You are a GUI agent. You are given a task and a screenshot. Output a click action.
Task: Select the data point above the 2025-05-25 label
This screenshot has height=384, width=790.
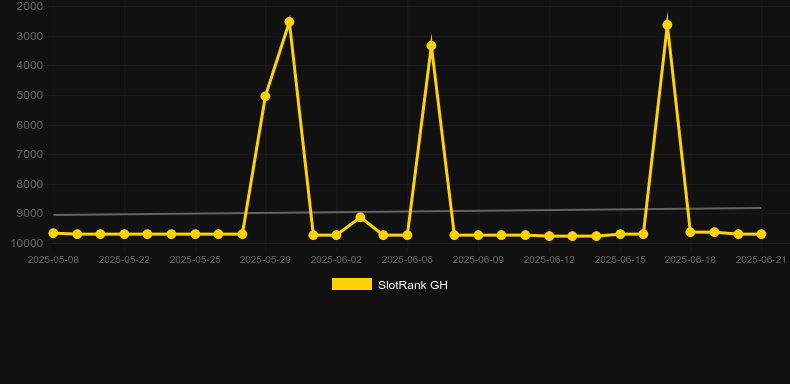tap(195, 234)
